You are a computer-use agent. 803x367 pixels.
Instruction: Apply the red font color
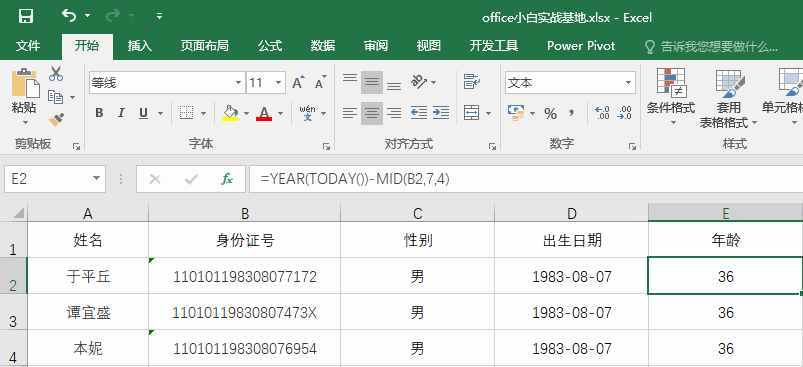click(264, 113)
